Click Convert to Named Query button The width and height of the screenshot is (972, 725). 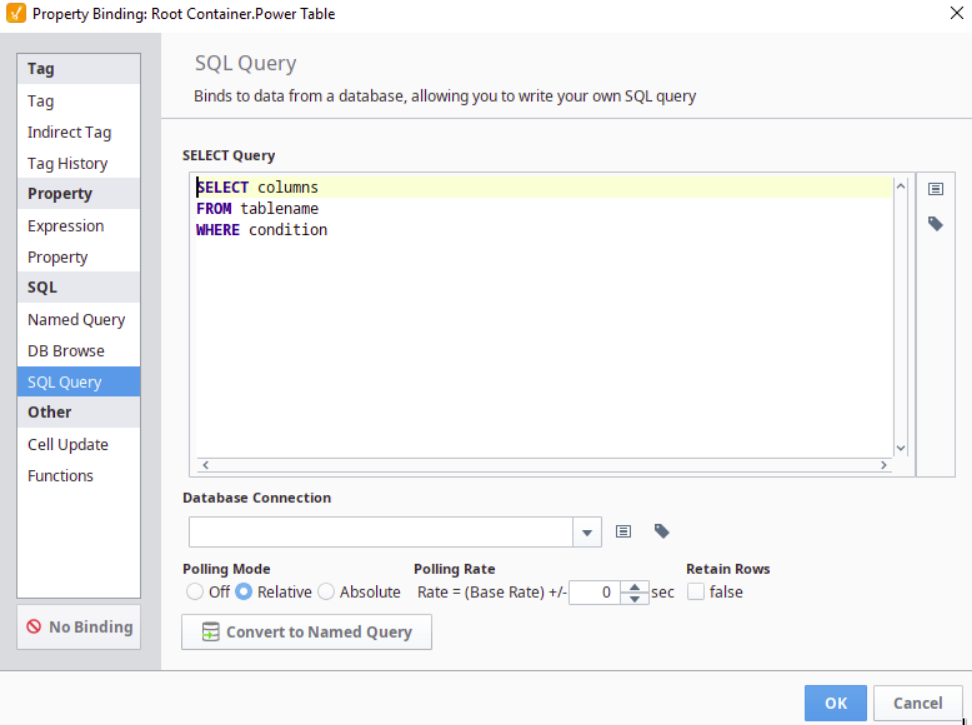306,632
